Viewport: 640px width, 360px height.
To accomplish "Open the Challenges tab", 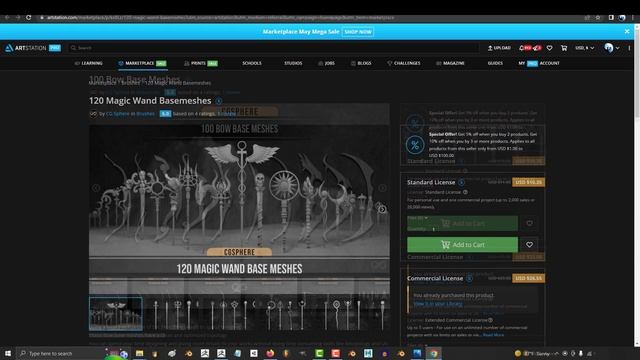I will coord(404,63).
